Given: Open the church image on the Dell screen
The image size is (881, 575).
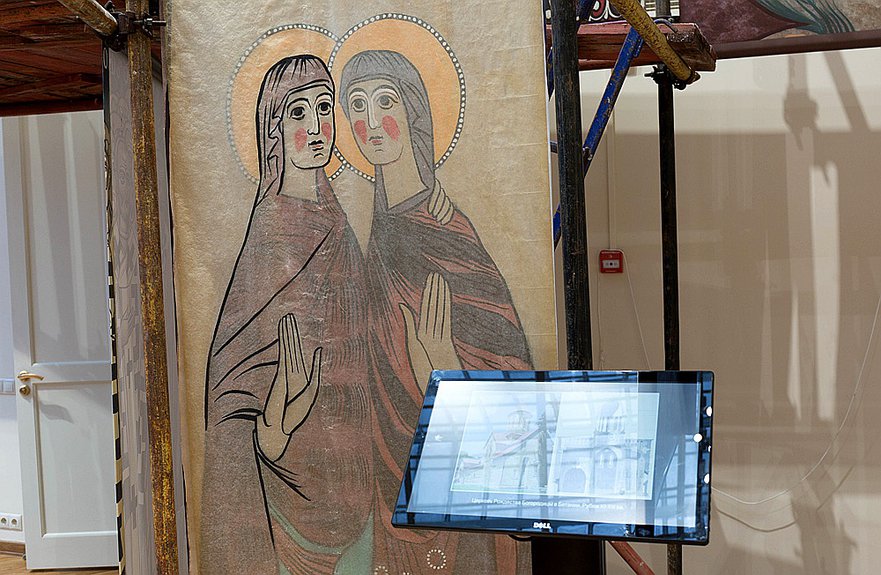Looking at the screenshot, I should click(x=555, y=444).
